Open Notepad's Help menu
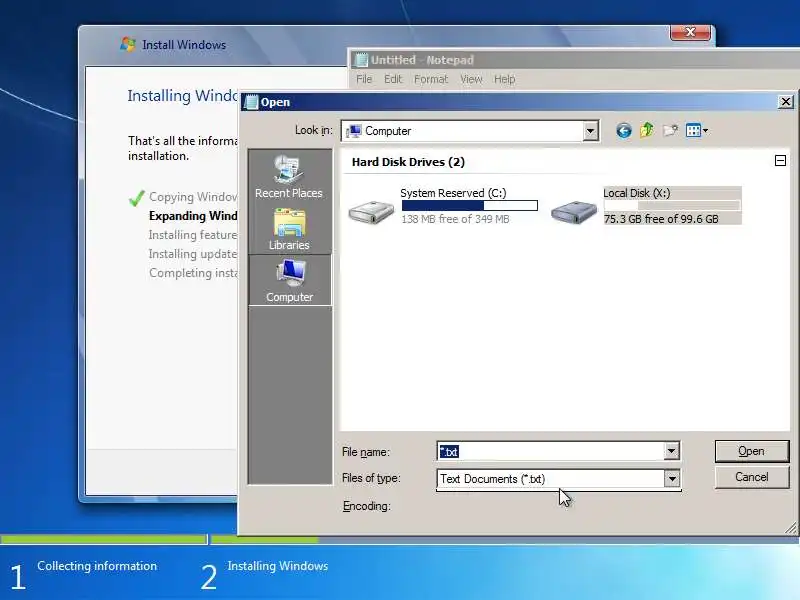Viewport: 800px width, 600px height. coord(504,79)
